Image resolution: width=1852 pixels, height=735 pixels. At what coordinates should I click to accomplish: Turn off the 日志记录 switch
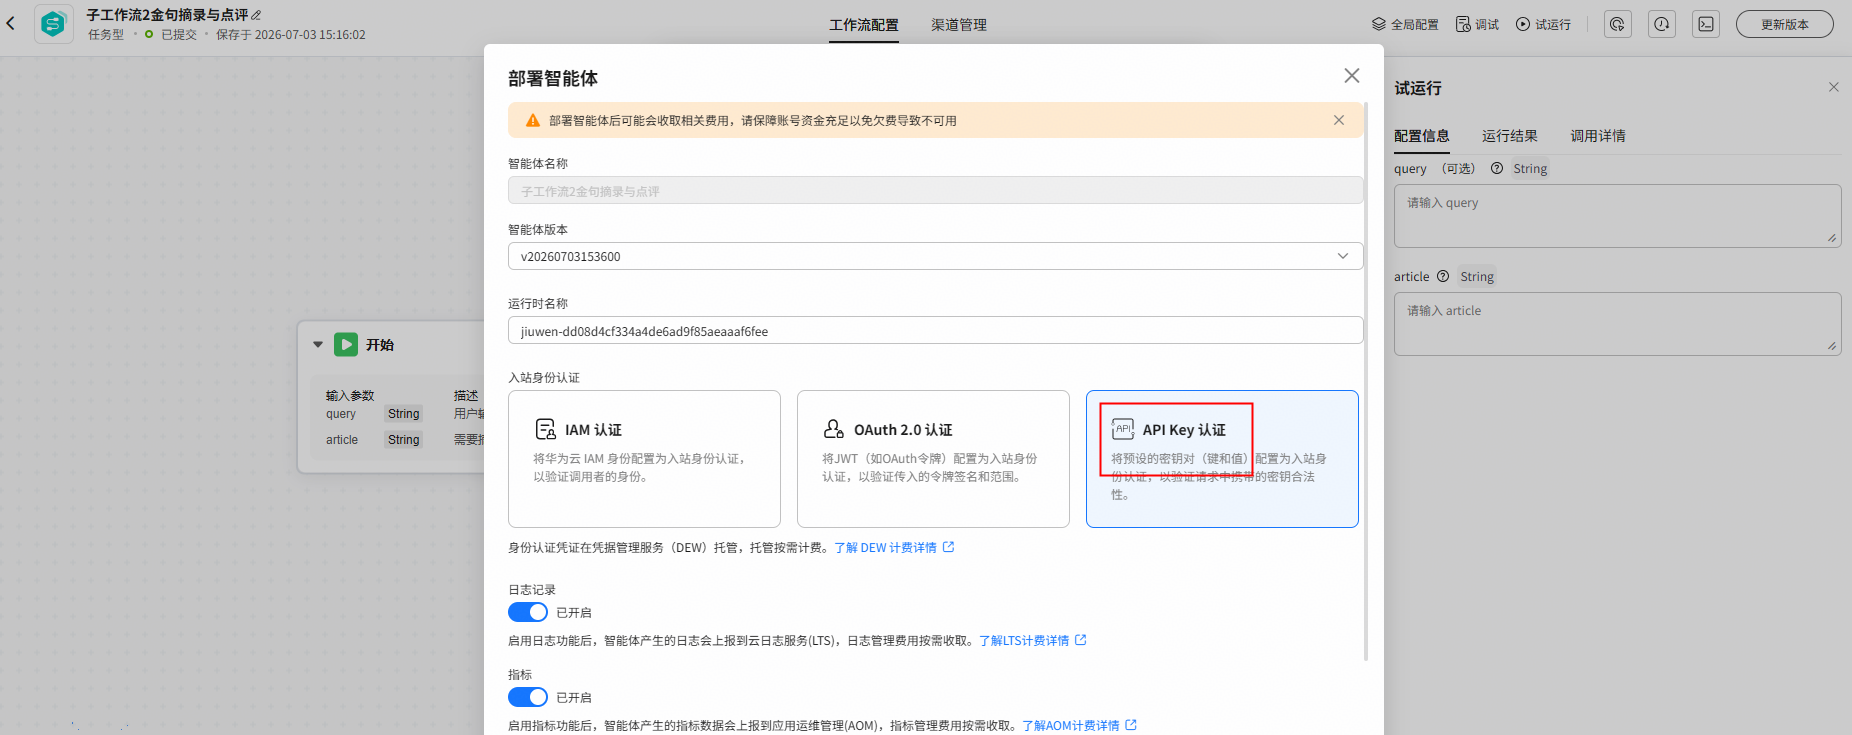pos(528,612)
